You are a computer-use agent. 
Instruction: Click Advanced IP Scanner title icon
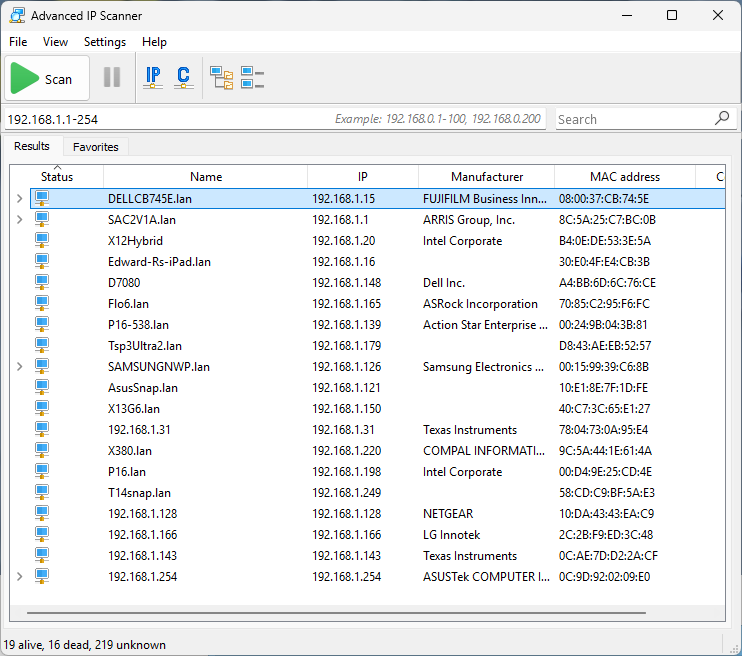tap(17, 15)
